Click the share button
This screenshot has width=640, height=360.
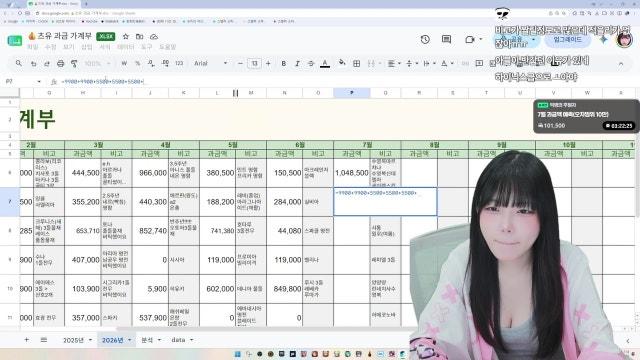(x=516, y=40)
